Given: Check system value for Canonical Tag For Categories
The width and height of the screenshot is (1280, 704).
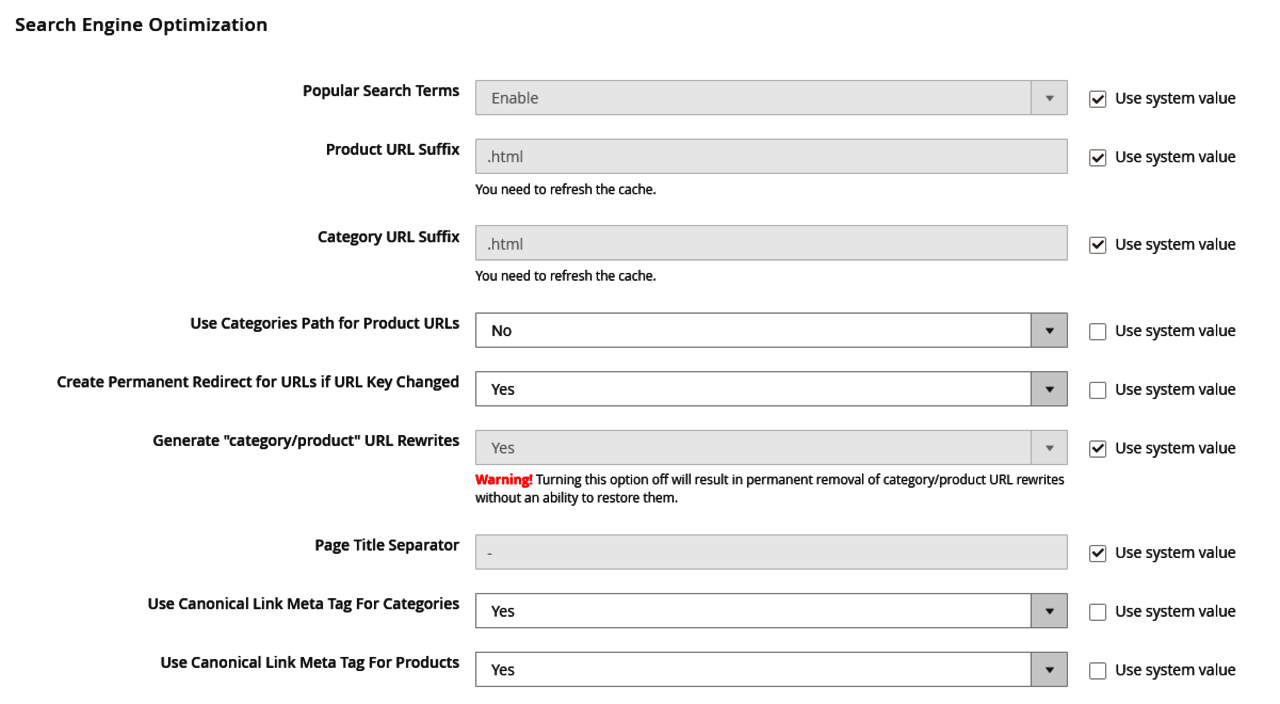Looking at the screenshot, I should (1098, 612).
